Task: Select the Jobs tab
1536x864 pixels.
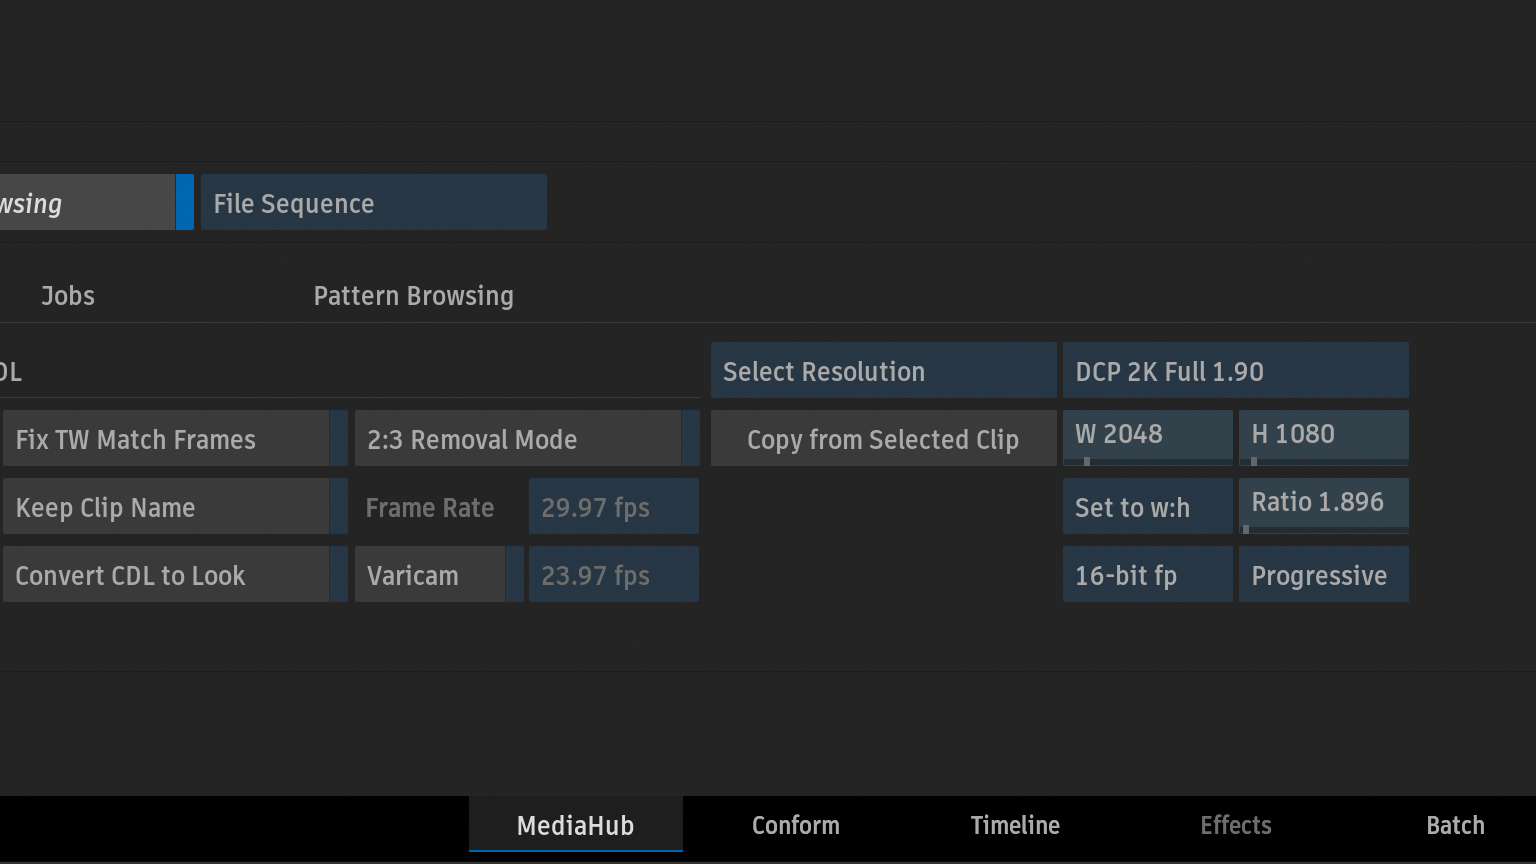Action: 68,296
